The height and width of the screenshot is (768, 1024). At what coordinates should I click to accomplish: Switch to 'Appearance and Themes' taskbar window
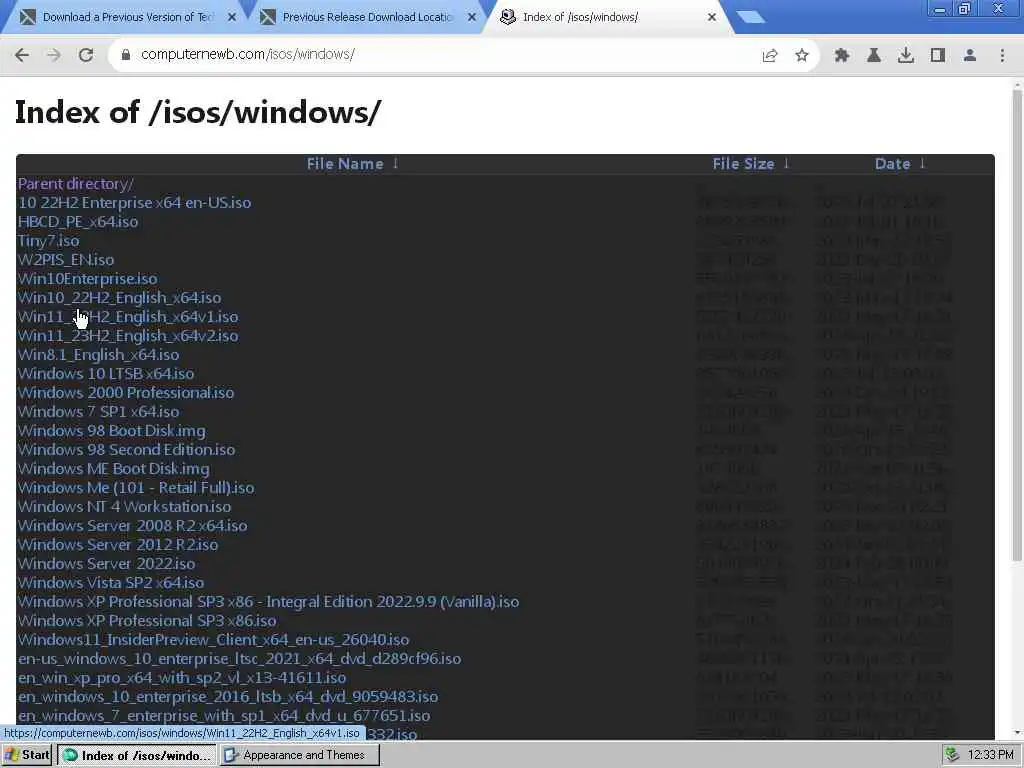point(299,755)
